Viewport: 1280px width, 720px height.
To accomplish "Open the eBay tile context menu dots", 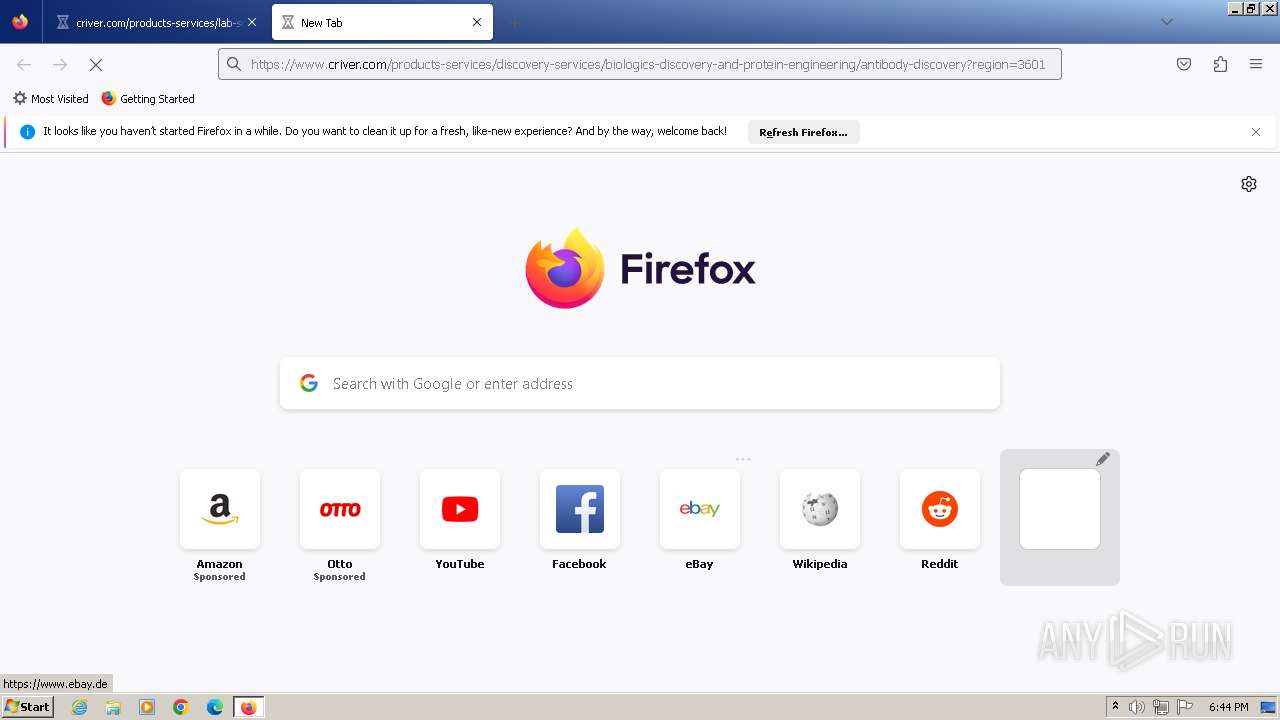I will click(743, 459).
